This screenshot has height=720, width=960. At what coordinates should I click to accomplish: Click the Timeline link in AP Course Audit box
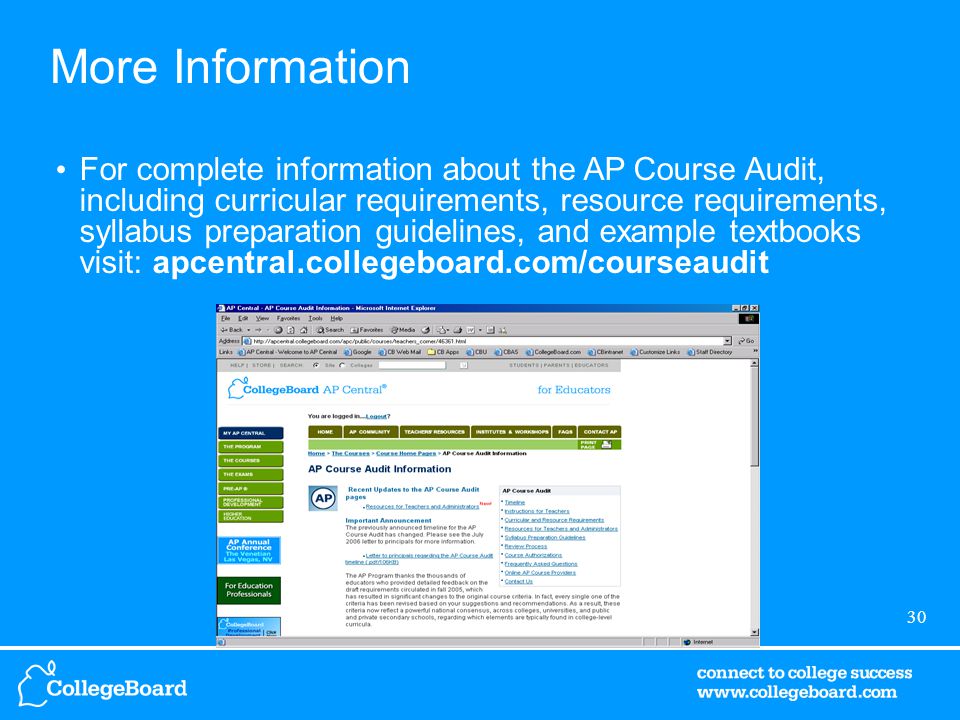click(514, 502)
